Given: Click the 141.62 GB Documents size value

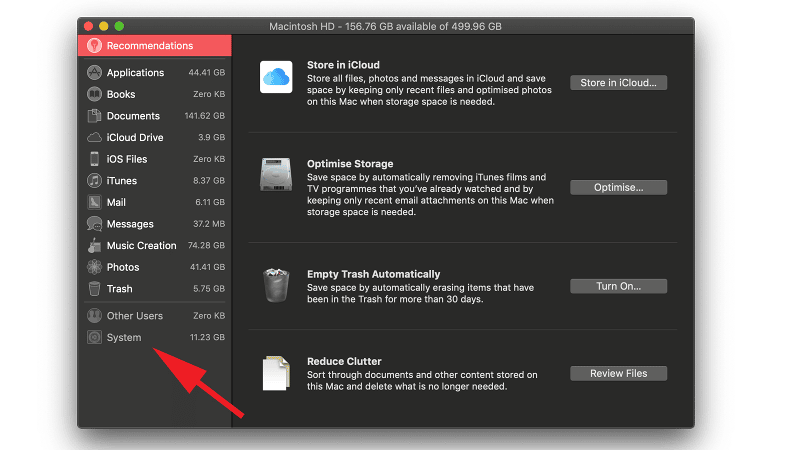Looking at the screenshot, I should point(205,116).
